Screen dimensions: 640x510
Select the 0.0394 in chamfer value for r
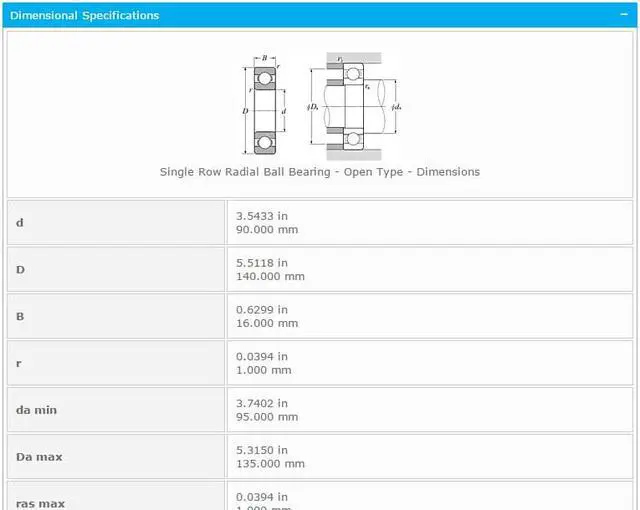pyautogui.click(x=262, y=357)
